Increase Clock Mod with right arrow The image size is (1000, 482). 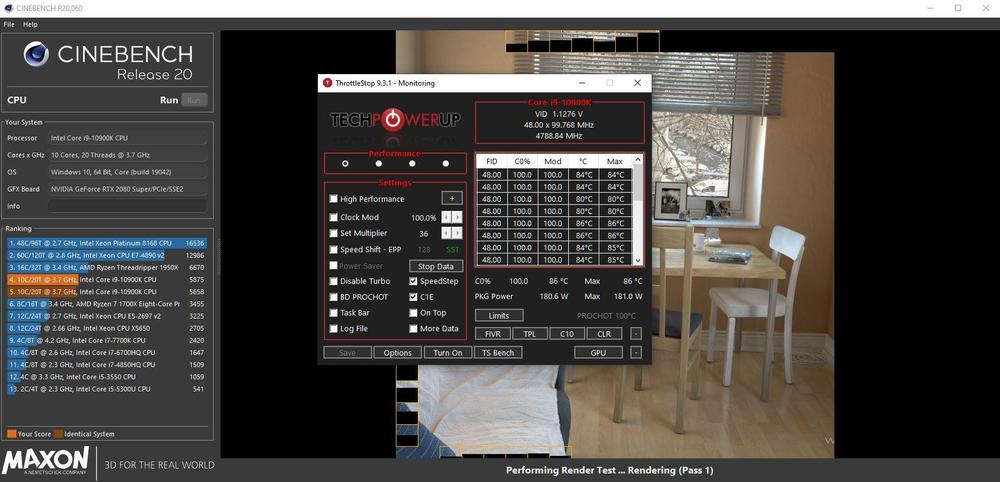coord(457,217)
